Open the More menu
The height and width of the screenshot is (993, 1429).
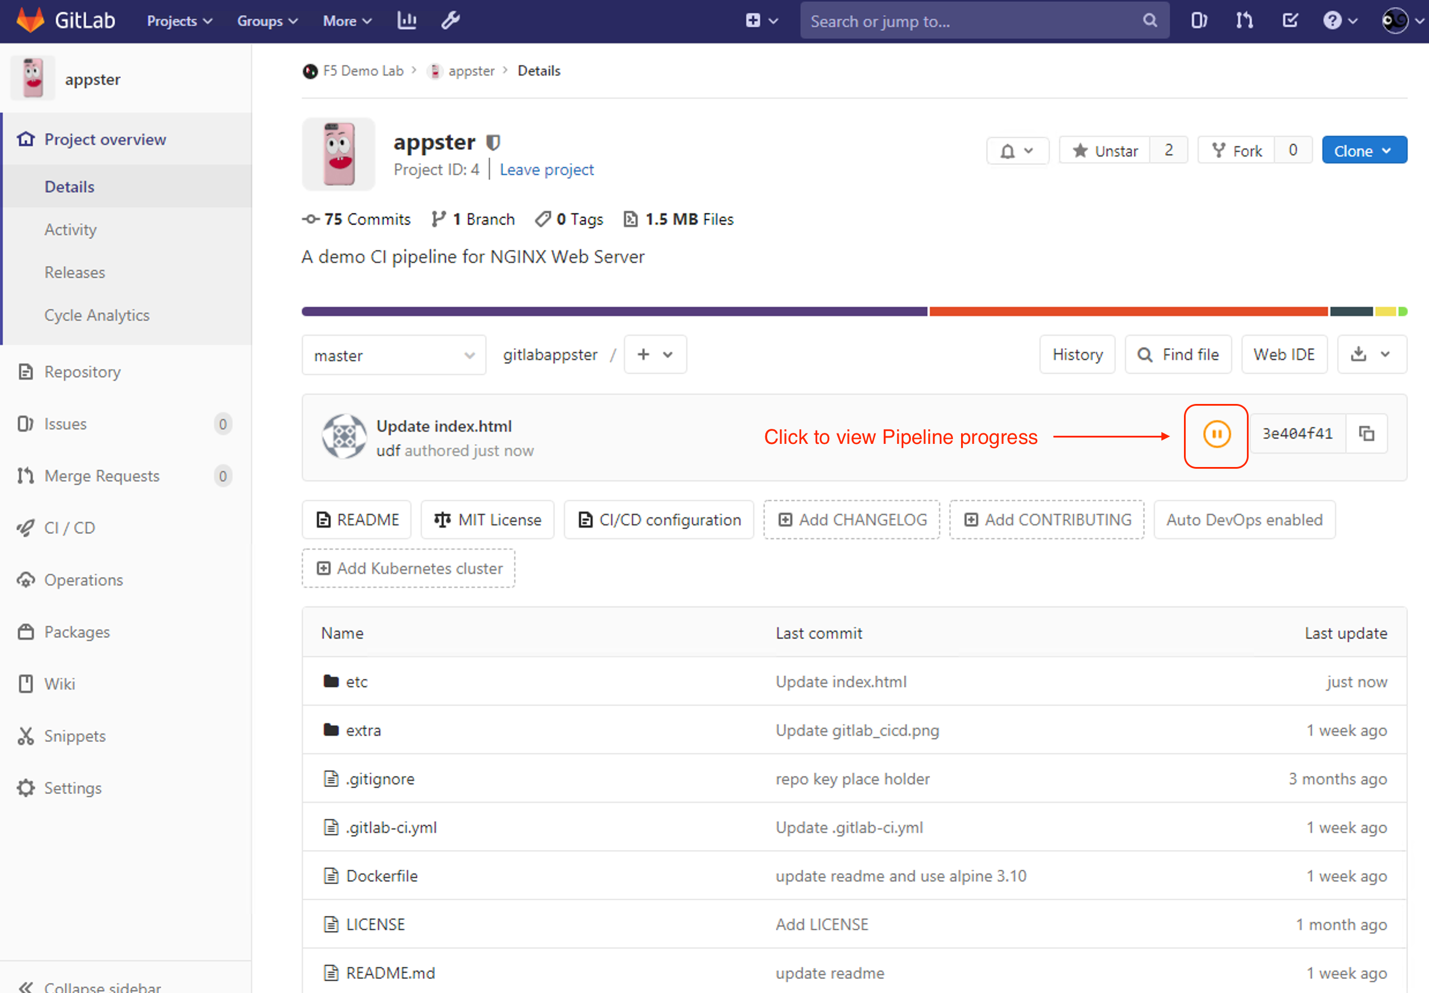coord(347,21)
